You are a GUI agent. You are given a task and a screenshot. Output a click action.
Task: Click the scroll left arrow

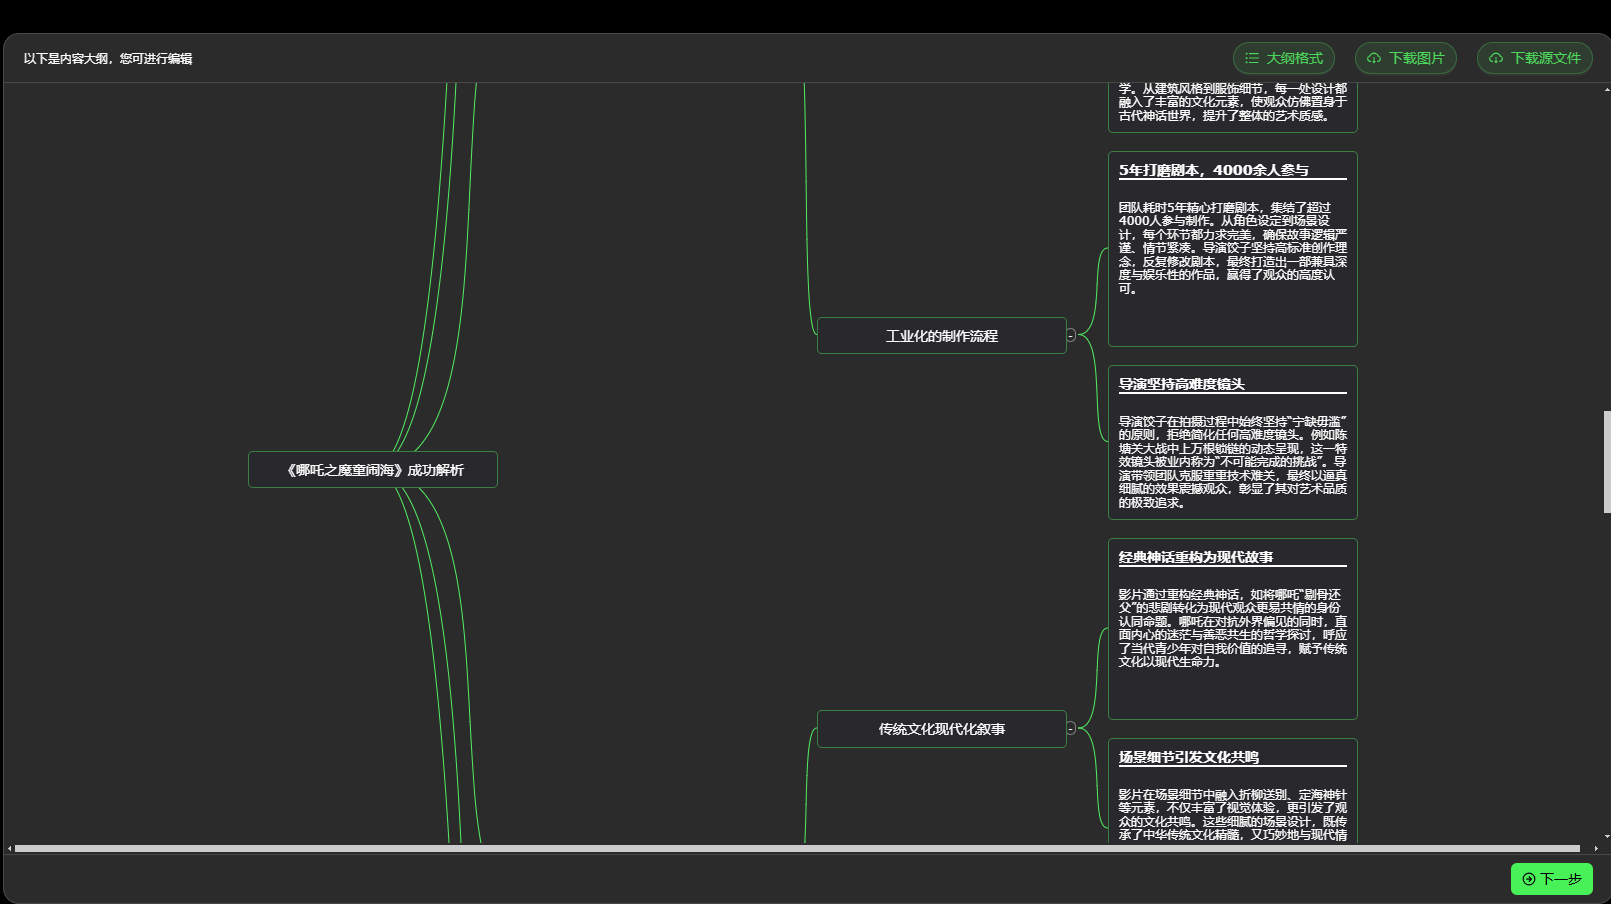(x=9, y=849)
